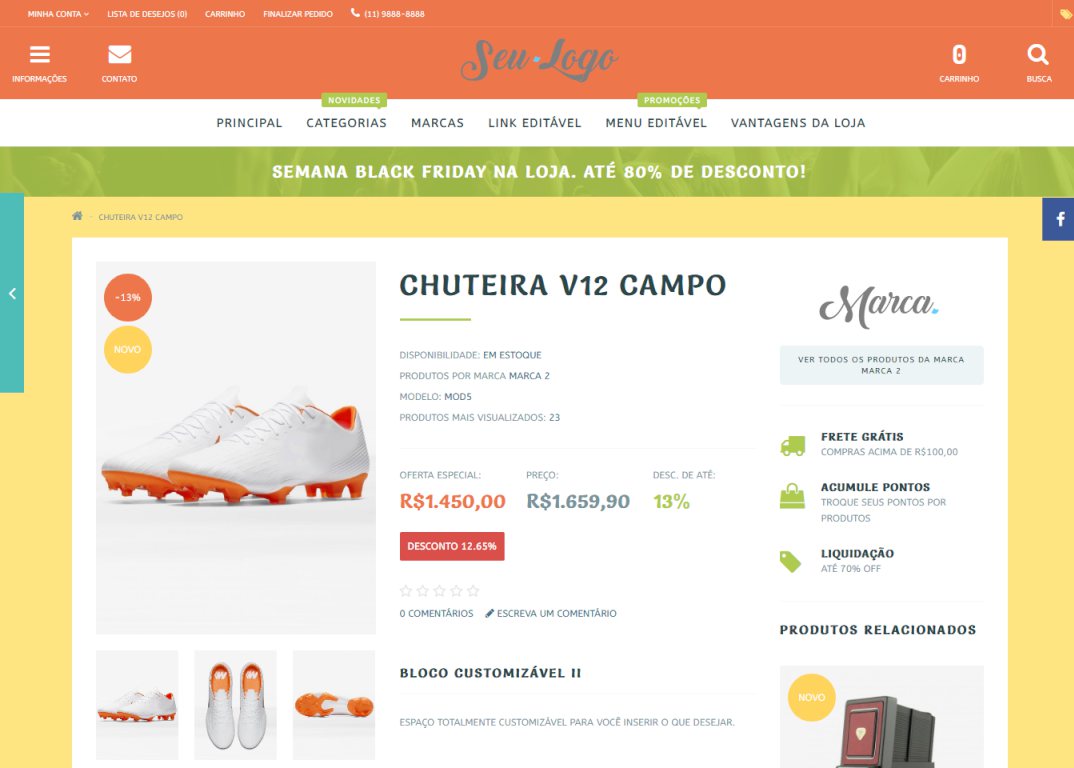Expand the teal left side panel arrow
Screen dimensions: 1074x768
[12, 293]
